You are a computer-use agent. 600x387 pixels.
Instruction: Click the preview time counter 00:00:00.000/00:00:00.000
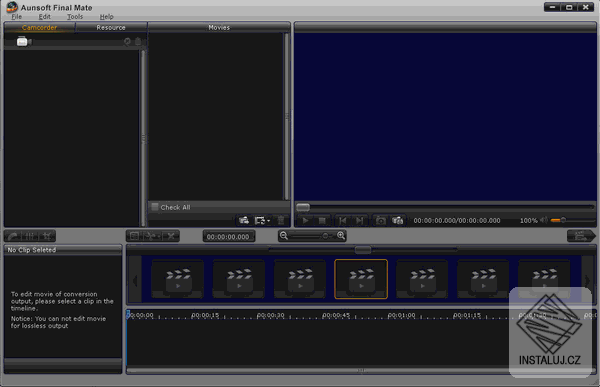pyautogui.click(x=457, y=220)
